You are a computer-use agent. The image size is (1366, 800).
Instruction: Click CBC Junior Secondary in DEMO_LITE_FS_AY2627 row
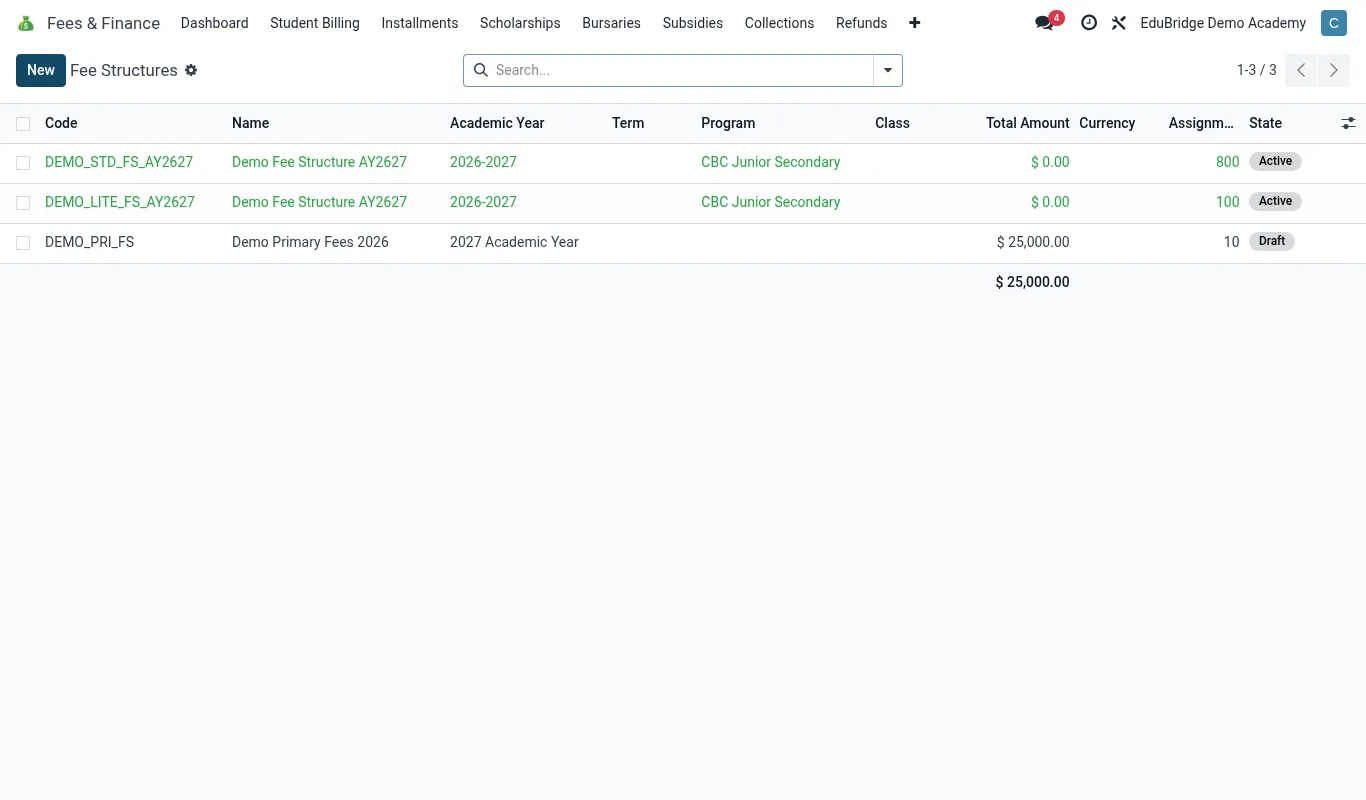click(770, 202)
